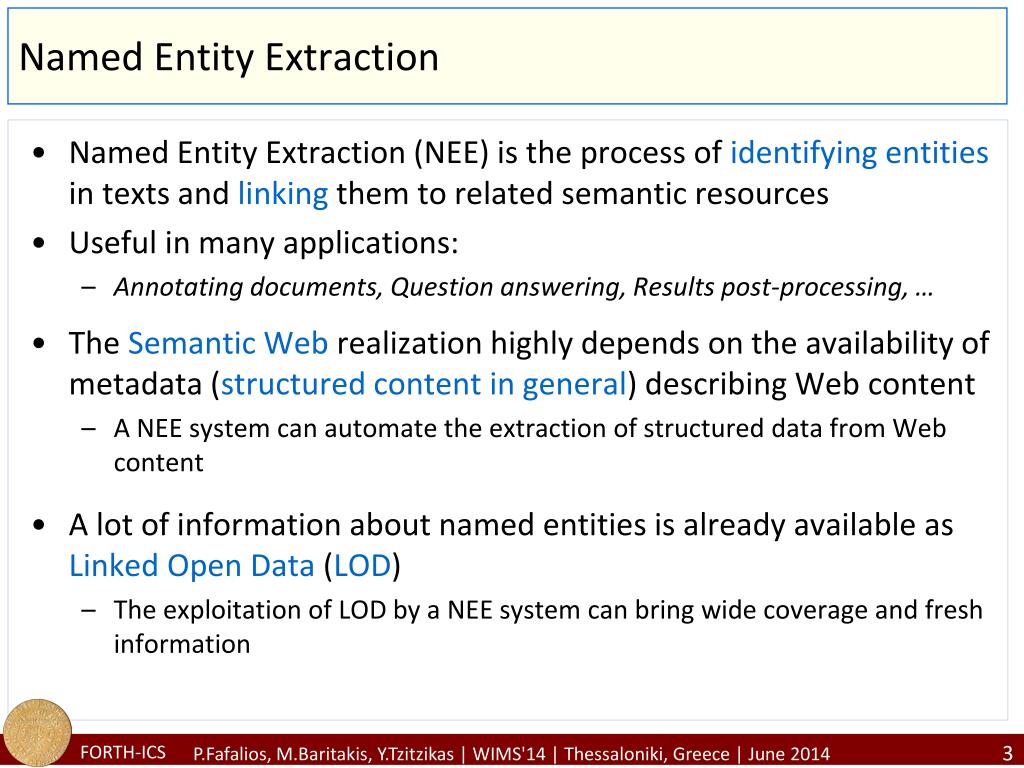Image resolution: width=1024 pixels, height=768 pixels.
Task: Click 'June 2014' in the footer
Action: [788, 754]
